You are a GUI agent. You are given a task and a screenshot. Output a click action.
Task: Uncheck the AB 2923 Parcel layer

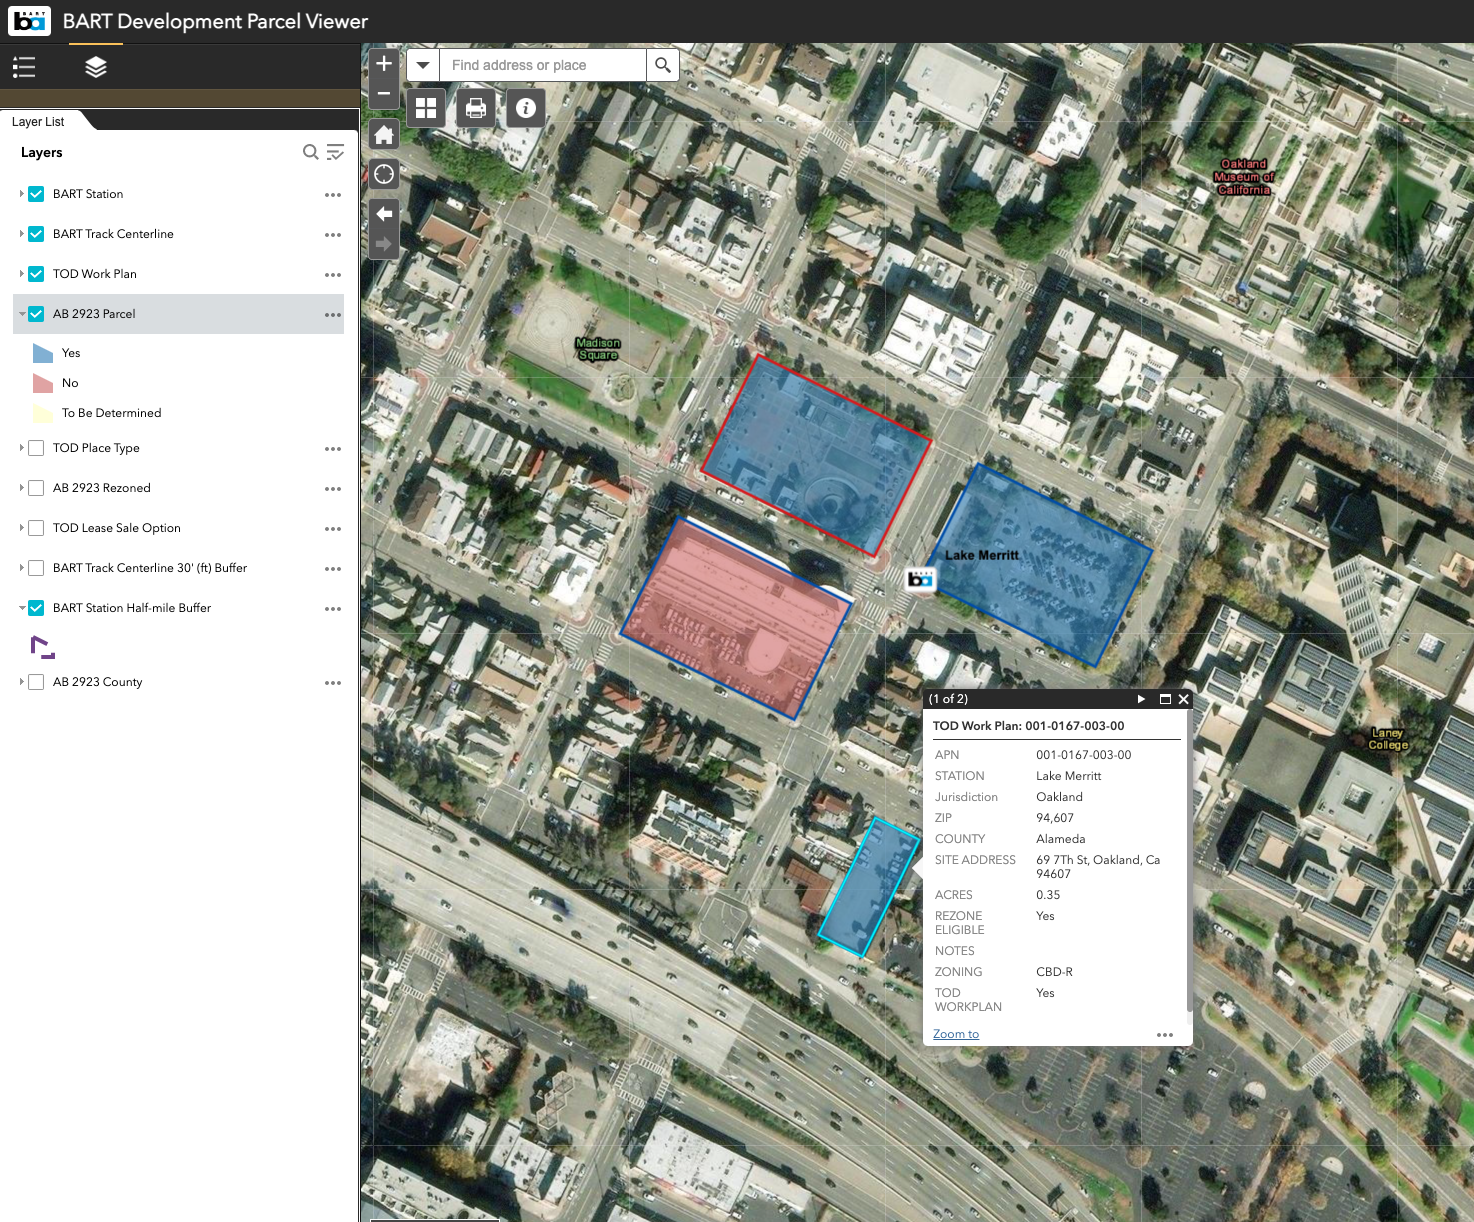pyautogui.click(x=36, y=314)
